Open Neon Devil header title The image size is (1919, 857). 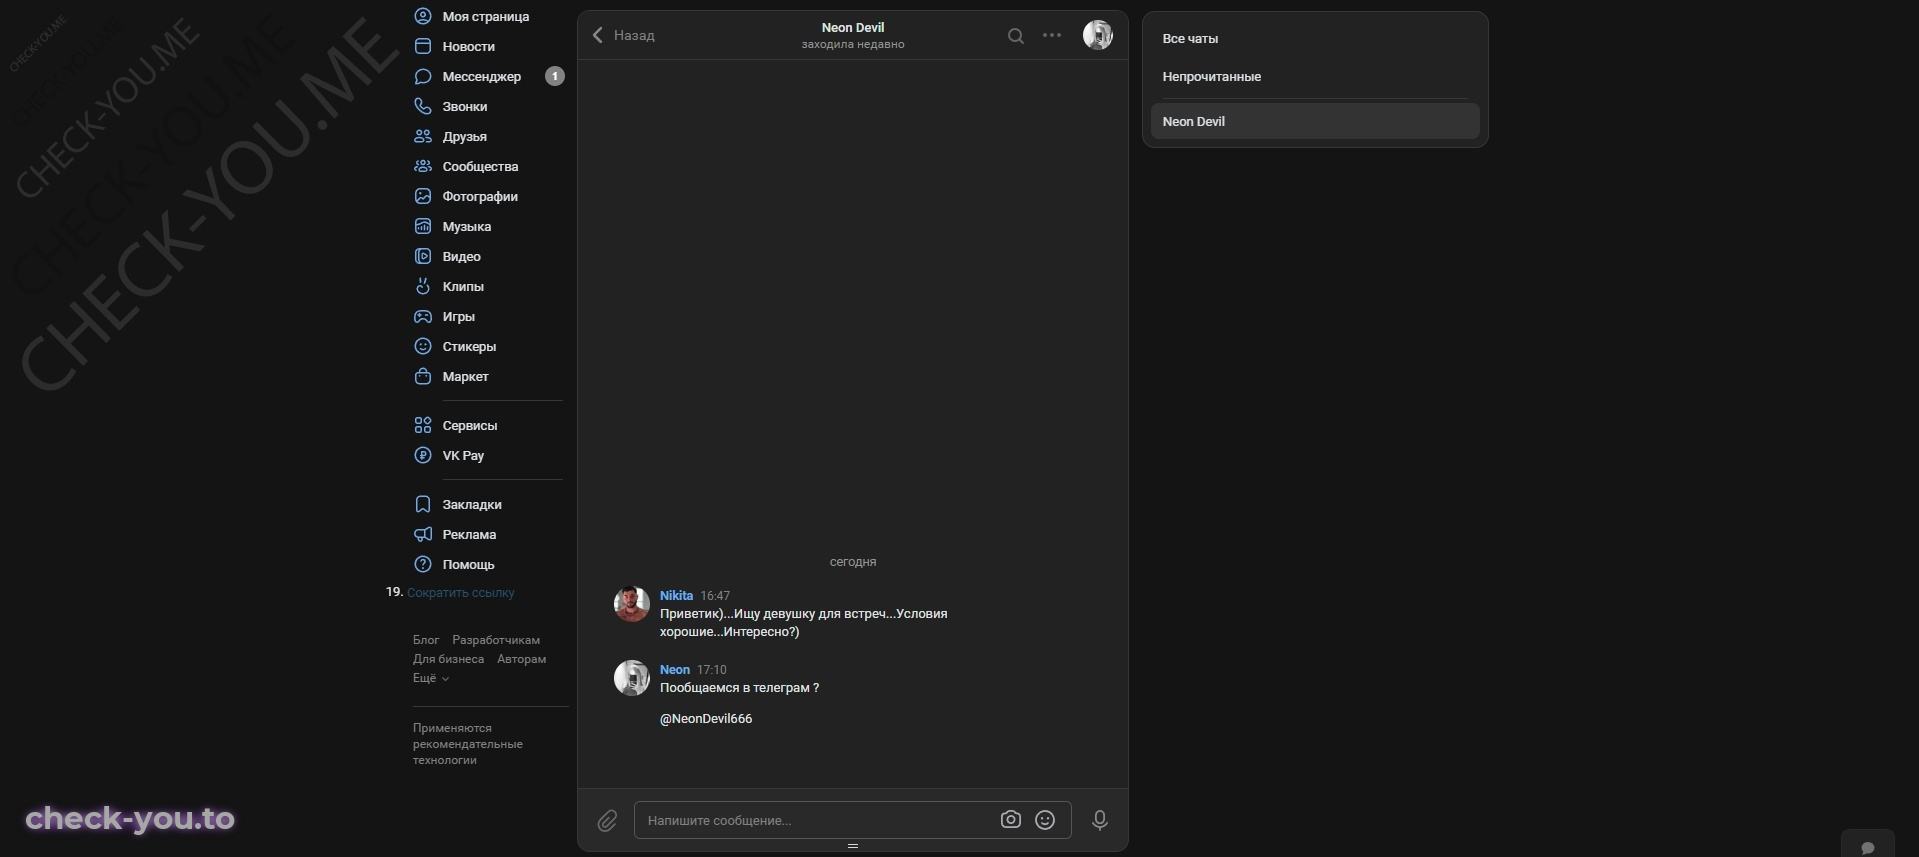point(853,28)
